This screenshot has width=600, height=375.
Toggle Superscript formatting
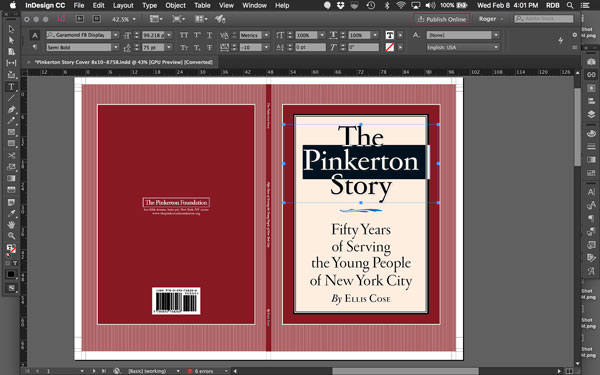point(197,35)
